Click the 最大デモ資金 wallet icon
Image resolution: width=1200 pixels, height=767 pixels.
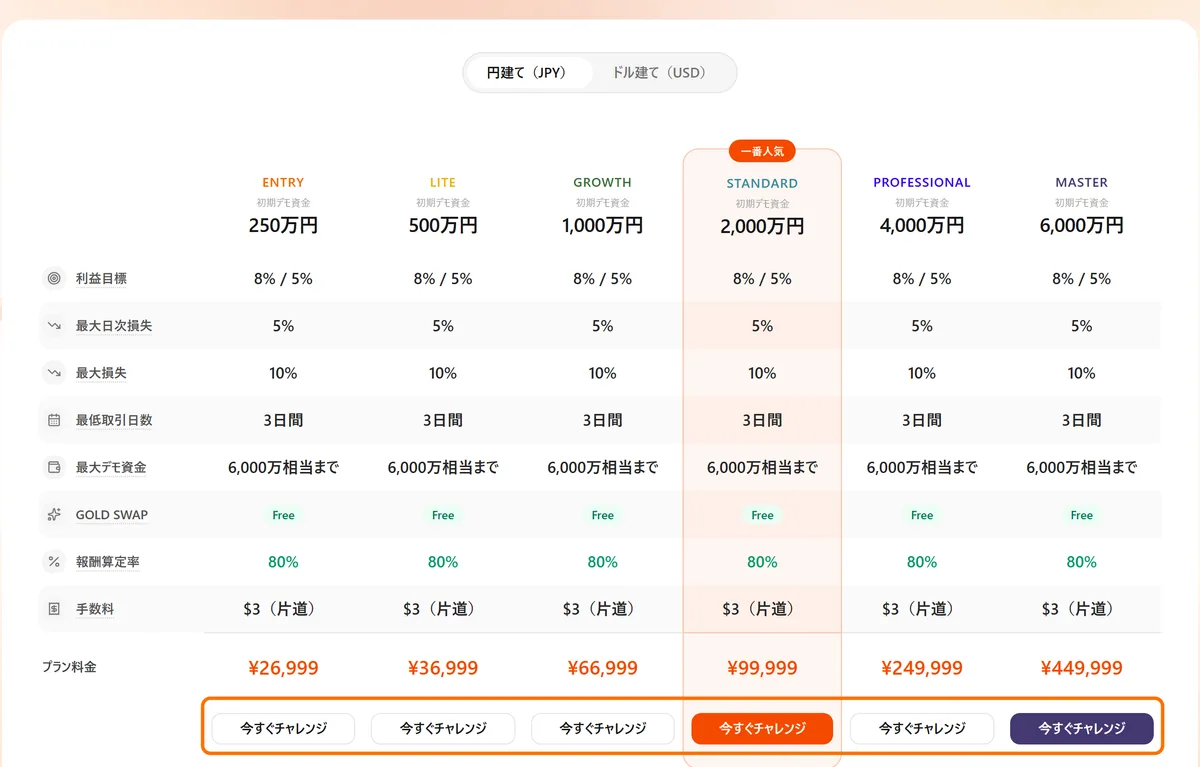54,467
